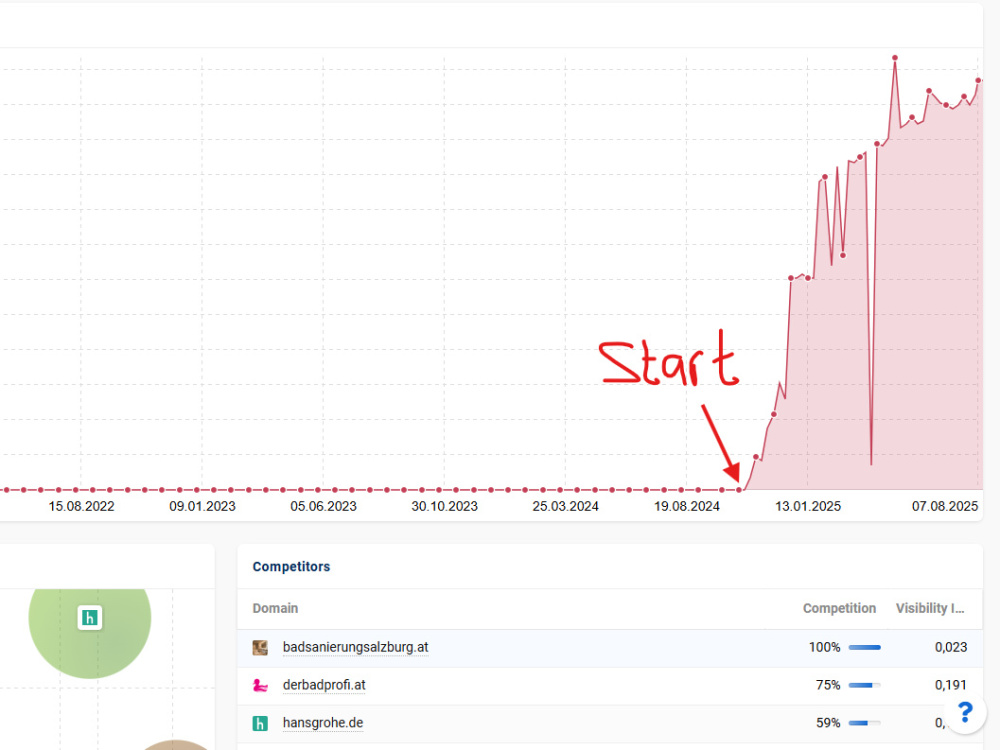1000x750 pixels.
Task: Click the 13.01.2025 axis date label
Action: click(x=808, y=506)
